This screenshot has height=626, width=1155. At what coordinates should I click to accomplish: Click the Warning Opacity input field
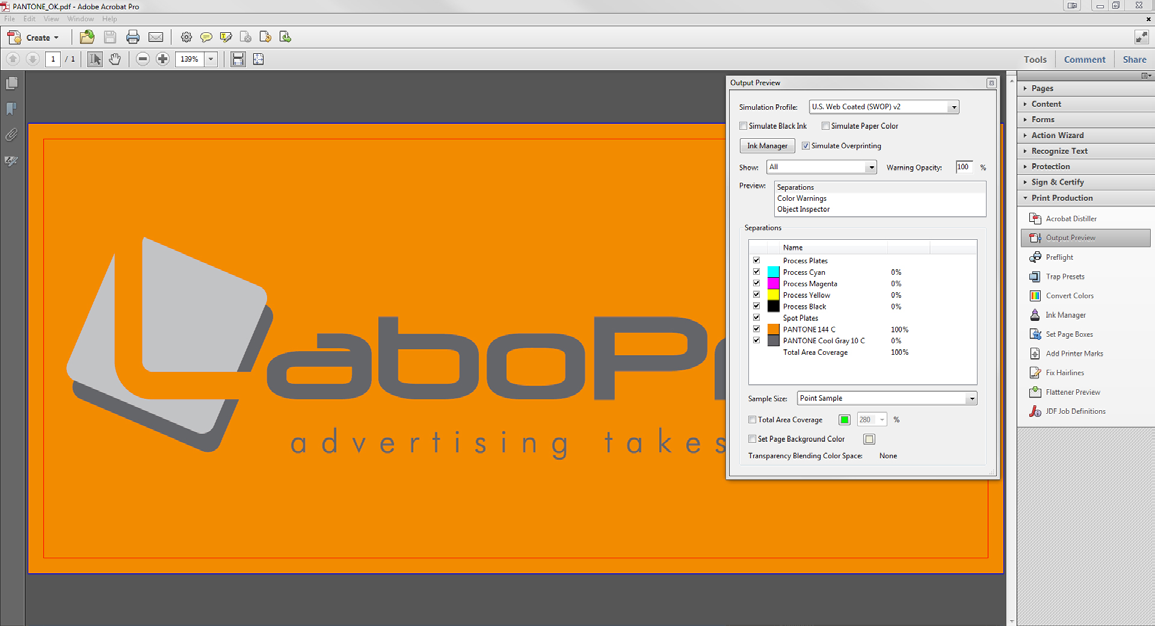(x=964, y=167)
